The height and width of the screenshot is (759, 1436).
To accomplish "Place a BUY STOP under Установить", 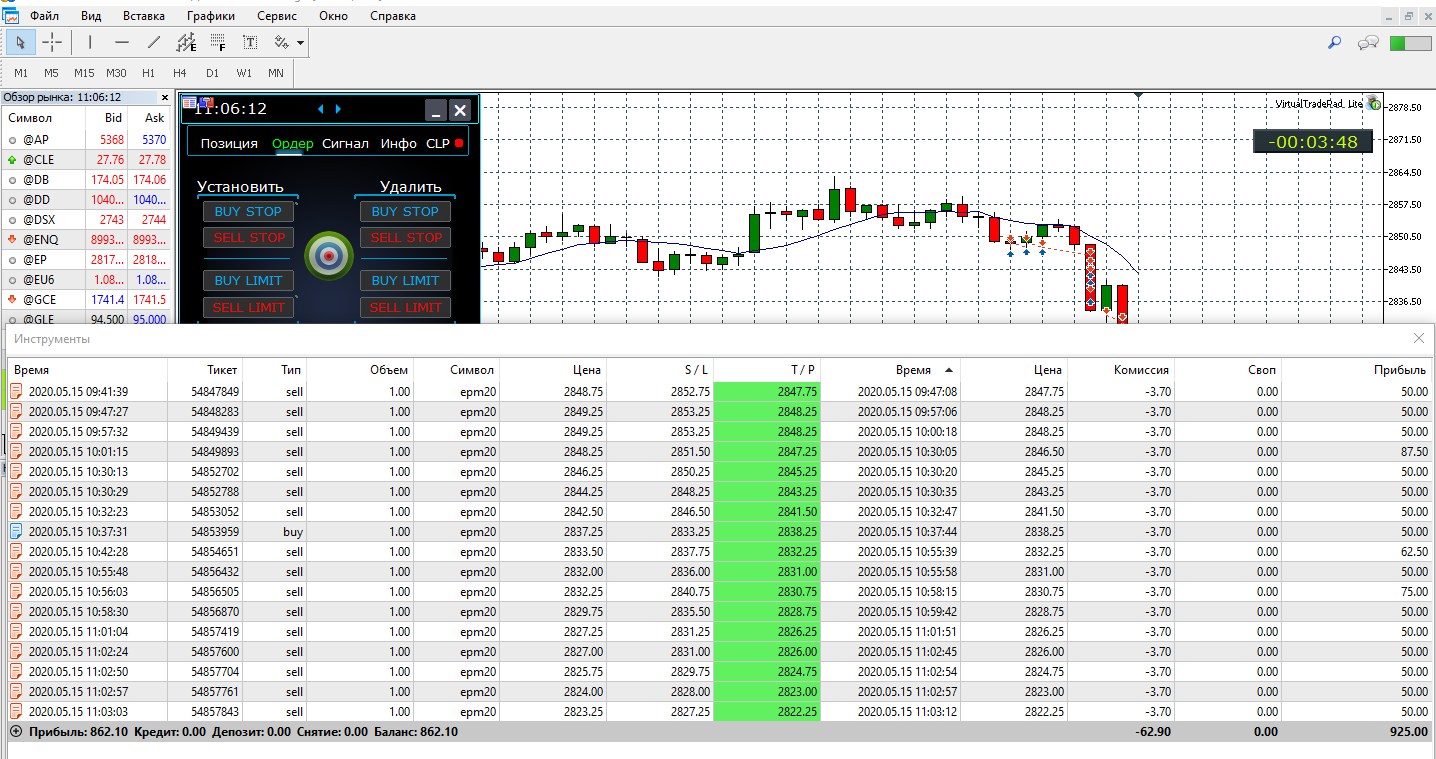I will (x=249, y=212).
